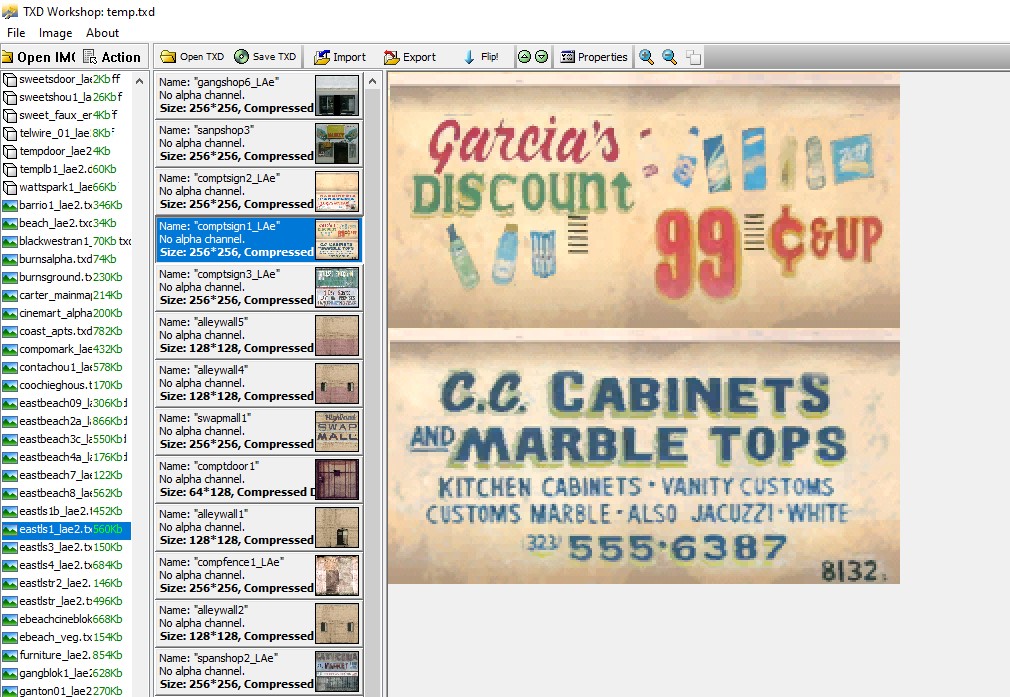The width and height of the screenshot is (1010, 697).
Task: Click scroll up arrow of texture list
Action: pyautogui.click(x=372, y=81)
